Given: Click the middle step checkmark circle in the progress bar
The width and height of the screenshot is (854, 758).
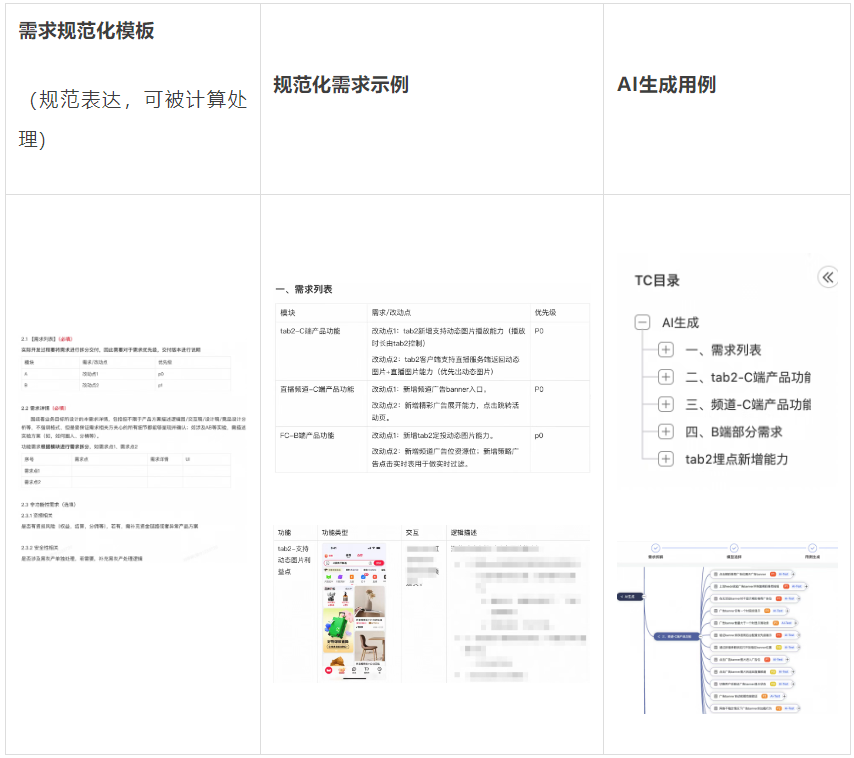Looking at the screenshot, I should click(733, 547).
